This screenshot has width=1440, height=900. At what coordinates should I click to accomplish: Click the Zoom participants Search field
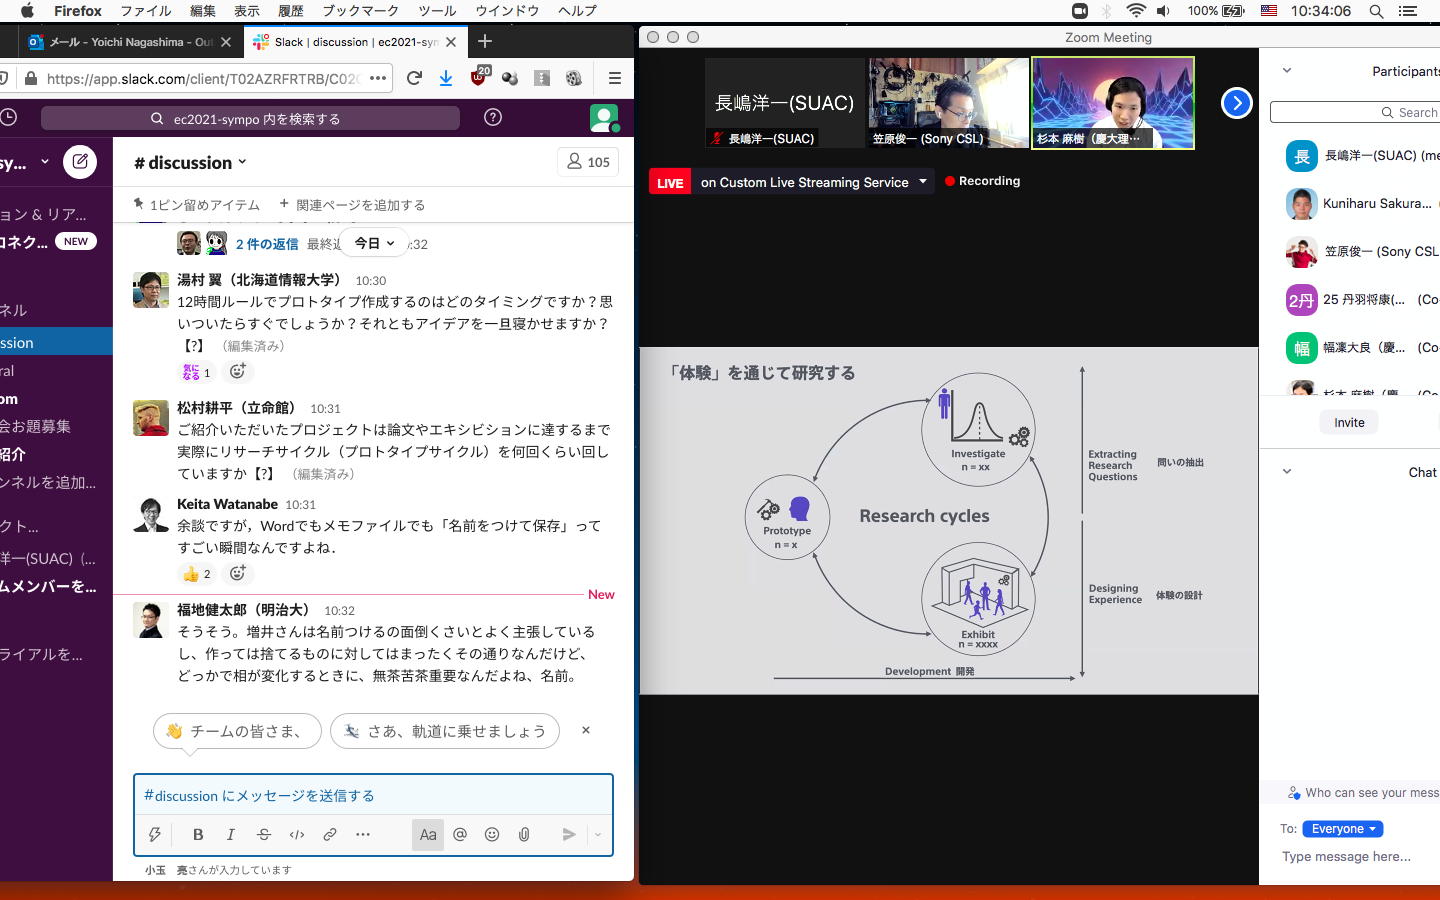point(1355,112)
